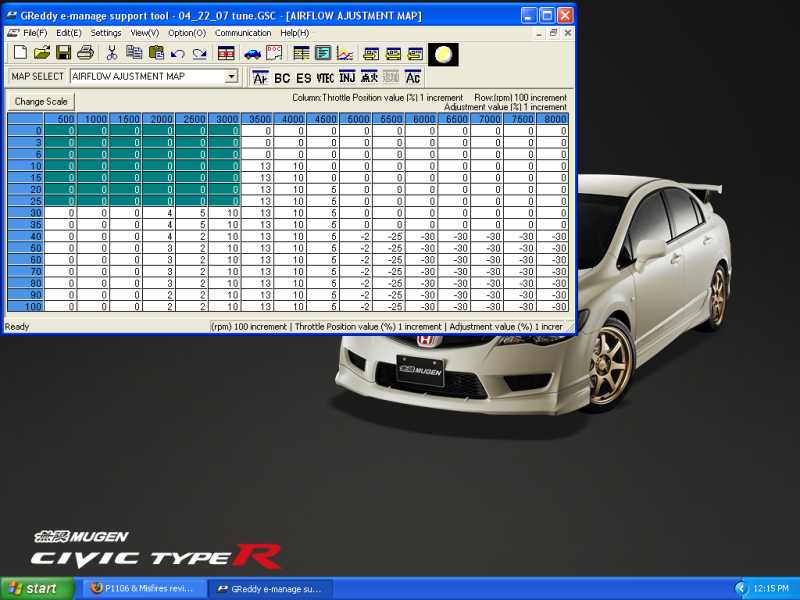Select the VTEC map button

tap(325, 77)
